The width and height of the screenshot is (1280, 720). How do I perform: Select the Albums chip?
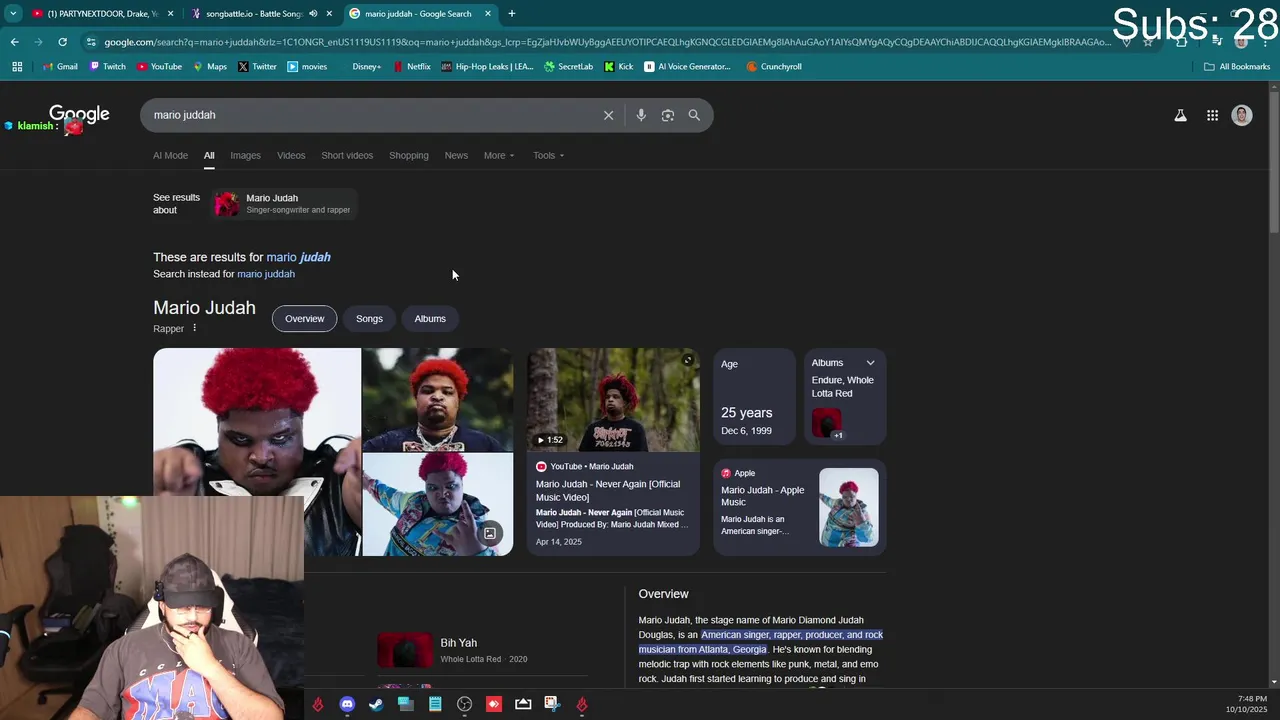(430, 319)
